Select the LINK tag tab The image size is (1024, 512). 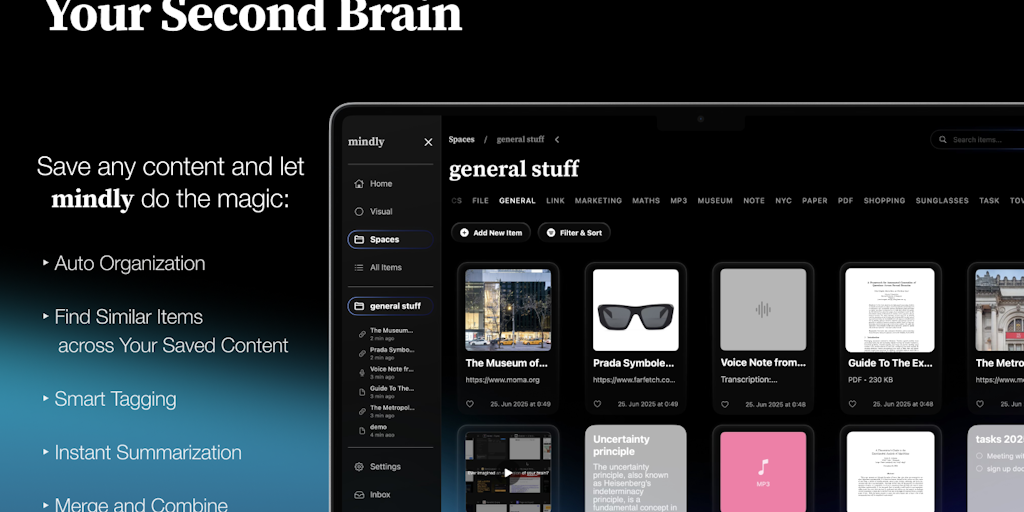[x=555, y=201]
